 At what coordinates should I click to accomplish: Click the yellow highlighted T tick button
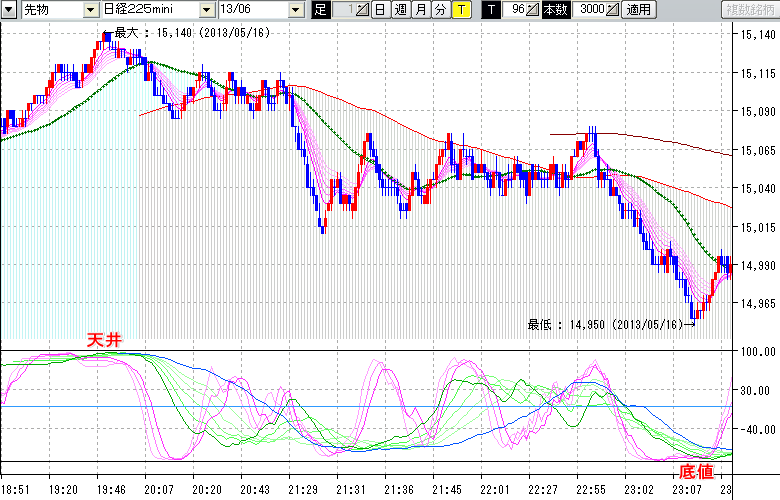[x=460, y=9]
